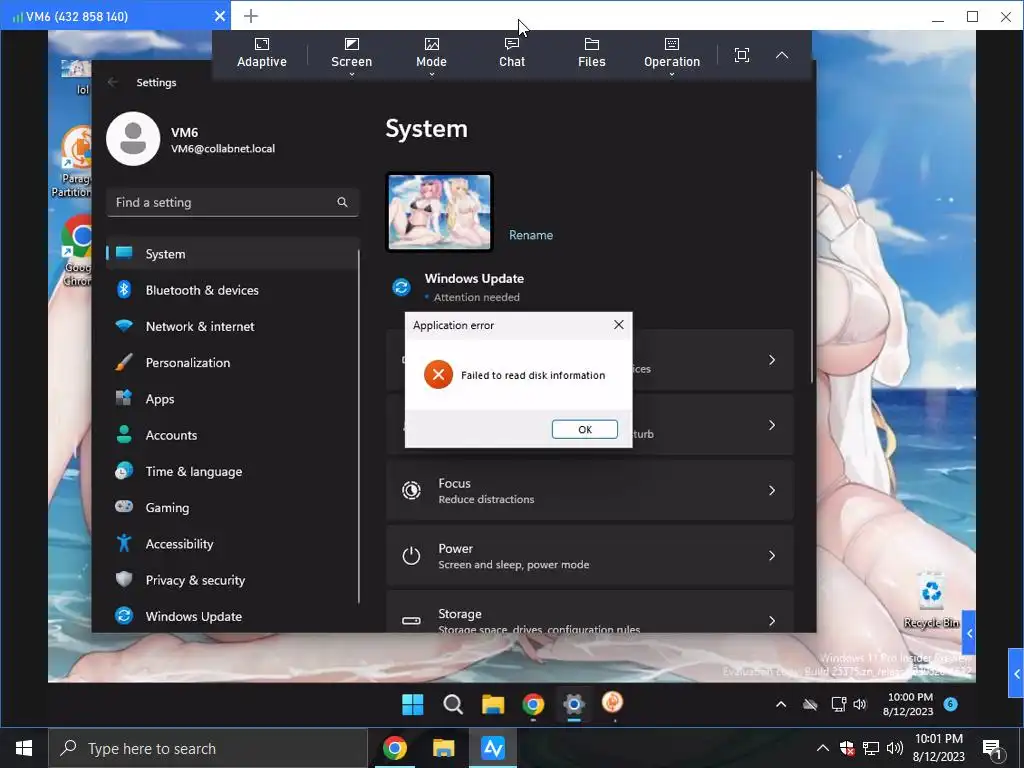1024x768 pixels.
Task: Click the Settings content scrollbar
Action: click(812, 278)
